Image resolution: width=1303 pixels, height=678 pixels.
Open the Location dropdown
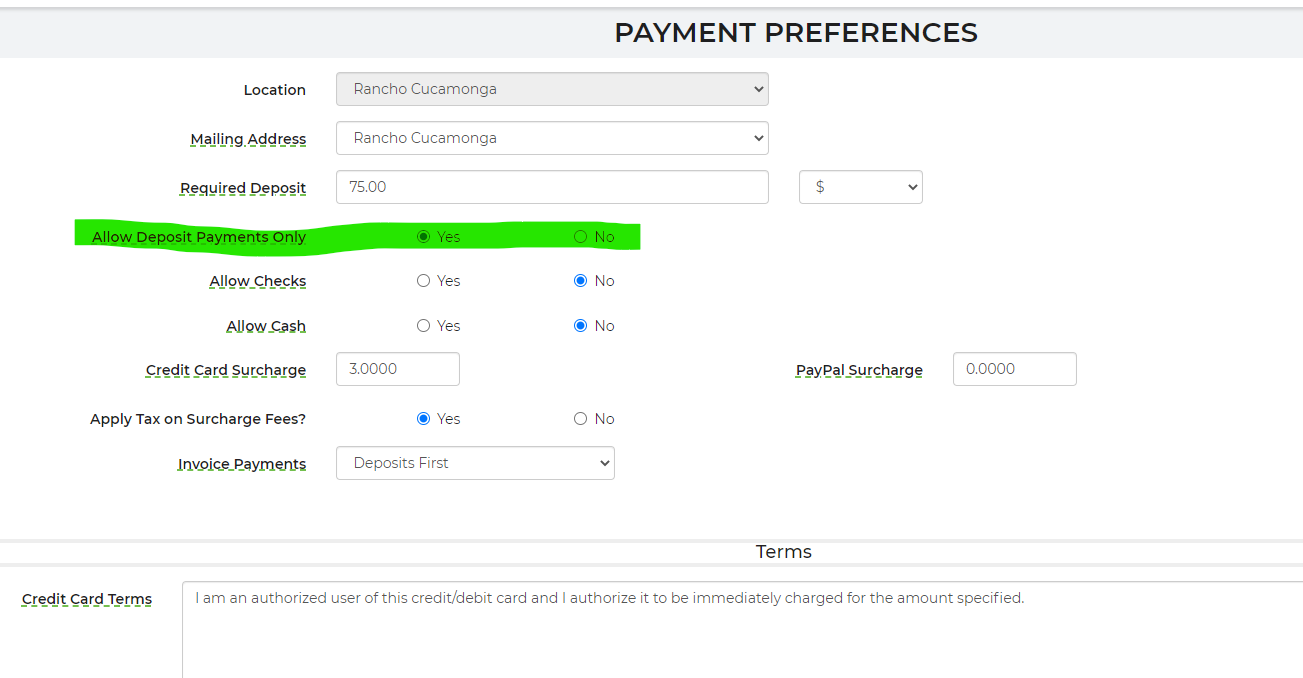coord(551,89)
